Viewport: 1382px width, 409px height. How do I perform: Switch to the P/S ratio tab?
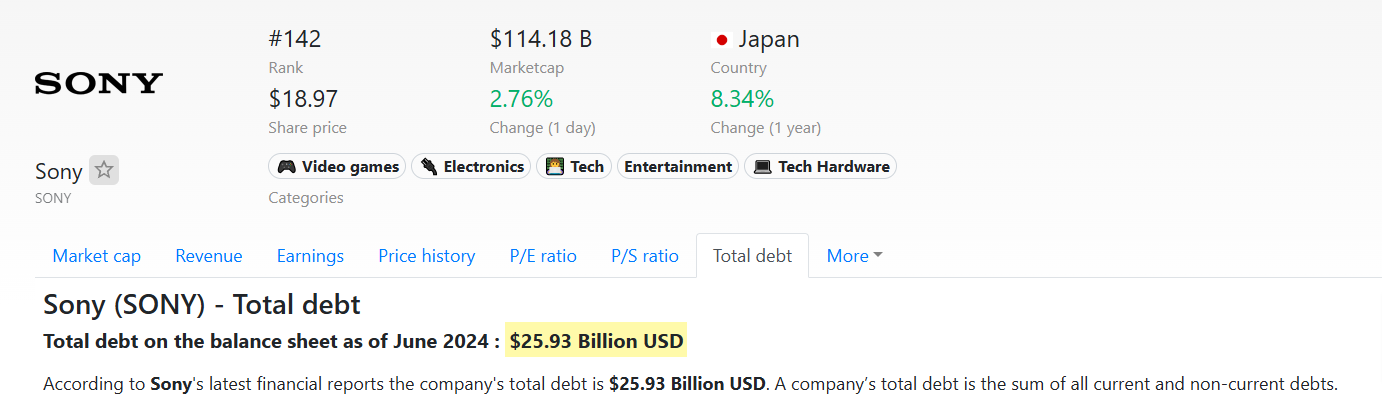tap(645, 256)
